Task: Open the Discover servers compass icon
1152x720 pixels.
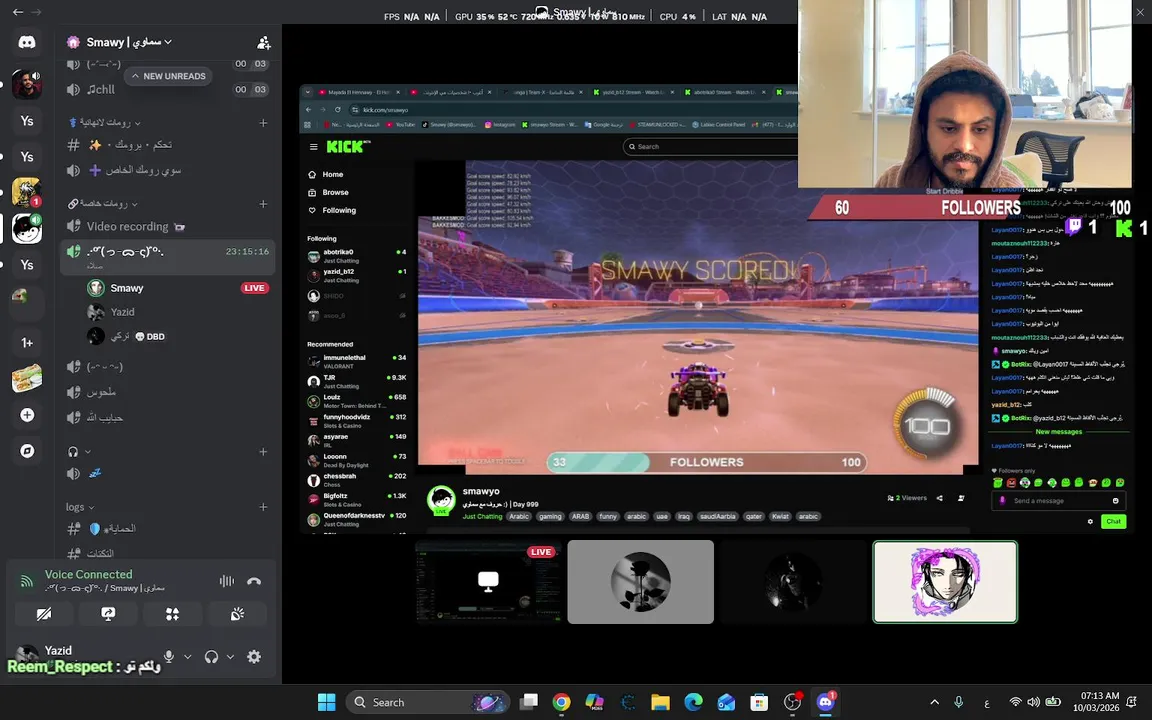Action: pos(27,451)
